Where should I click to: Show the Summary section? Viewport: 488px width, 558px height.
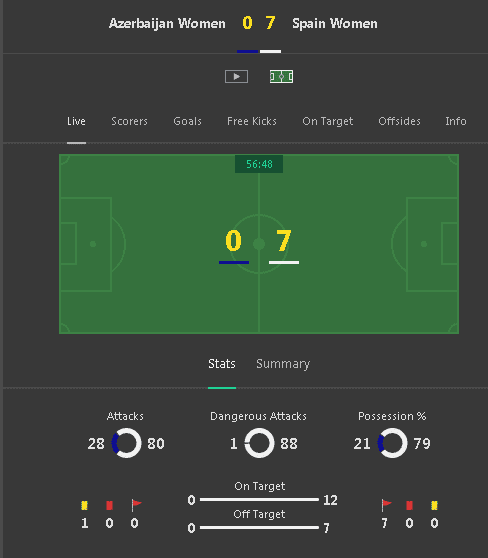[x=283, y=364]
